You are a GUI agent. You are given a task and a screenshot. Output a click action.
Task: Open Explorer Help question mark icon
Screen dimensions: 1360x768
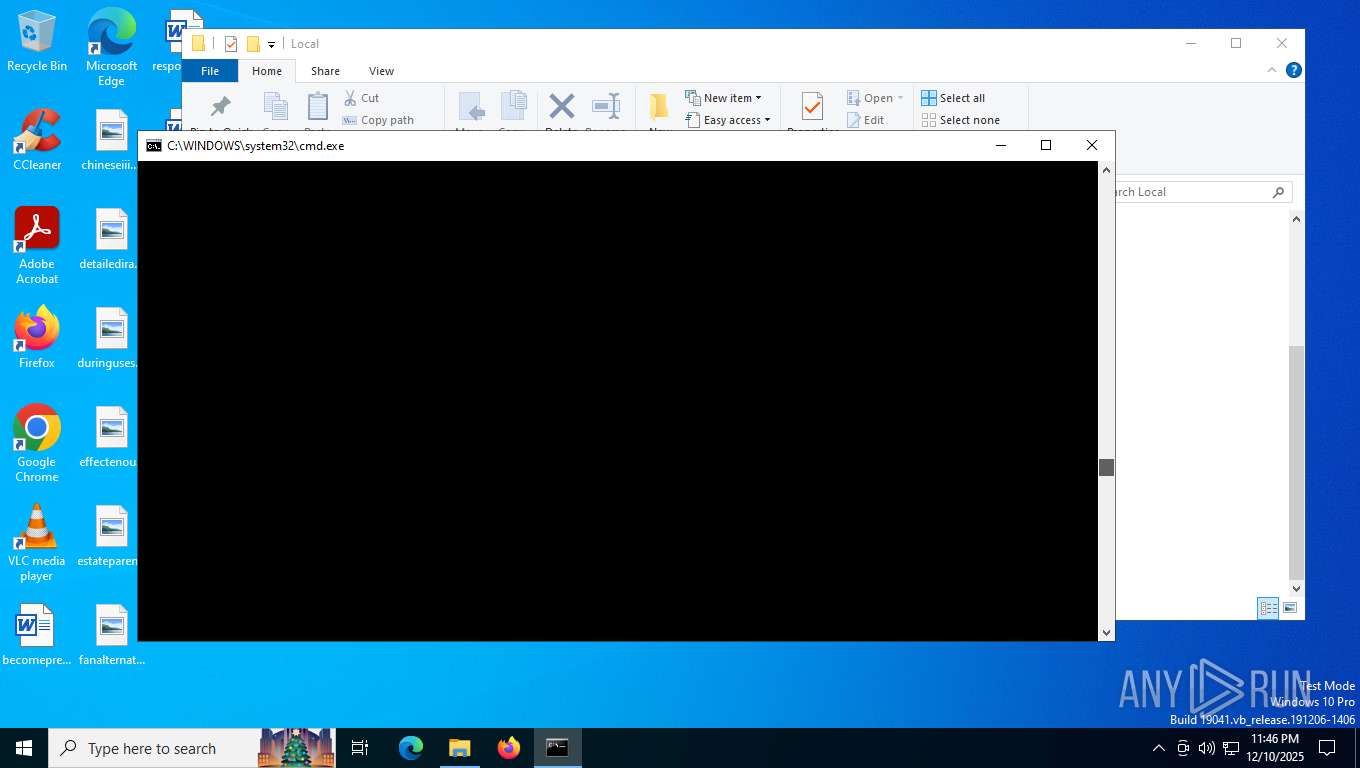[1293, 70]
